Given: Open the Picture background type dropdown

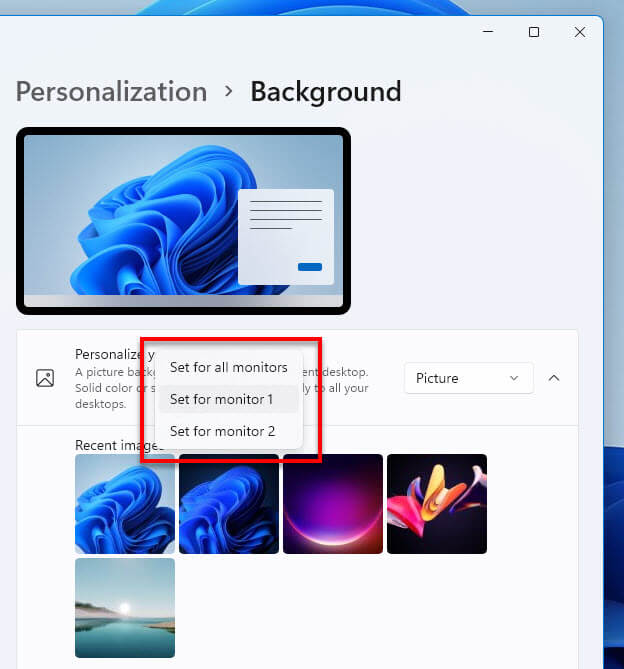Looking at the screenshot, I should (467, 378).
